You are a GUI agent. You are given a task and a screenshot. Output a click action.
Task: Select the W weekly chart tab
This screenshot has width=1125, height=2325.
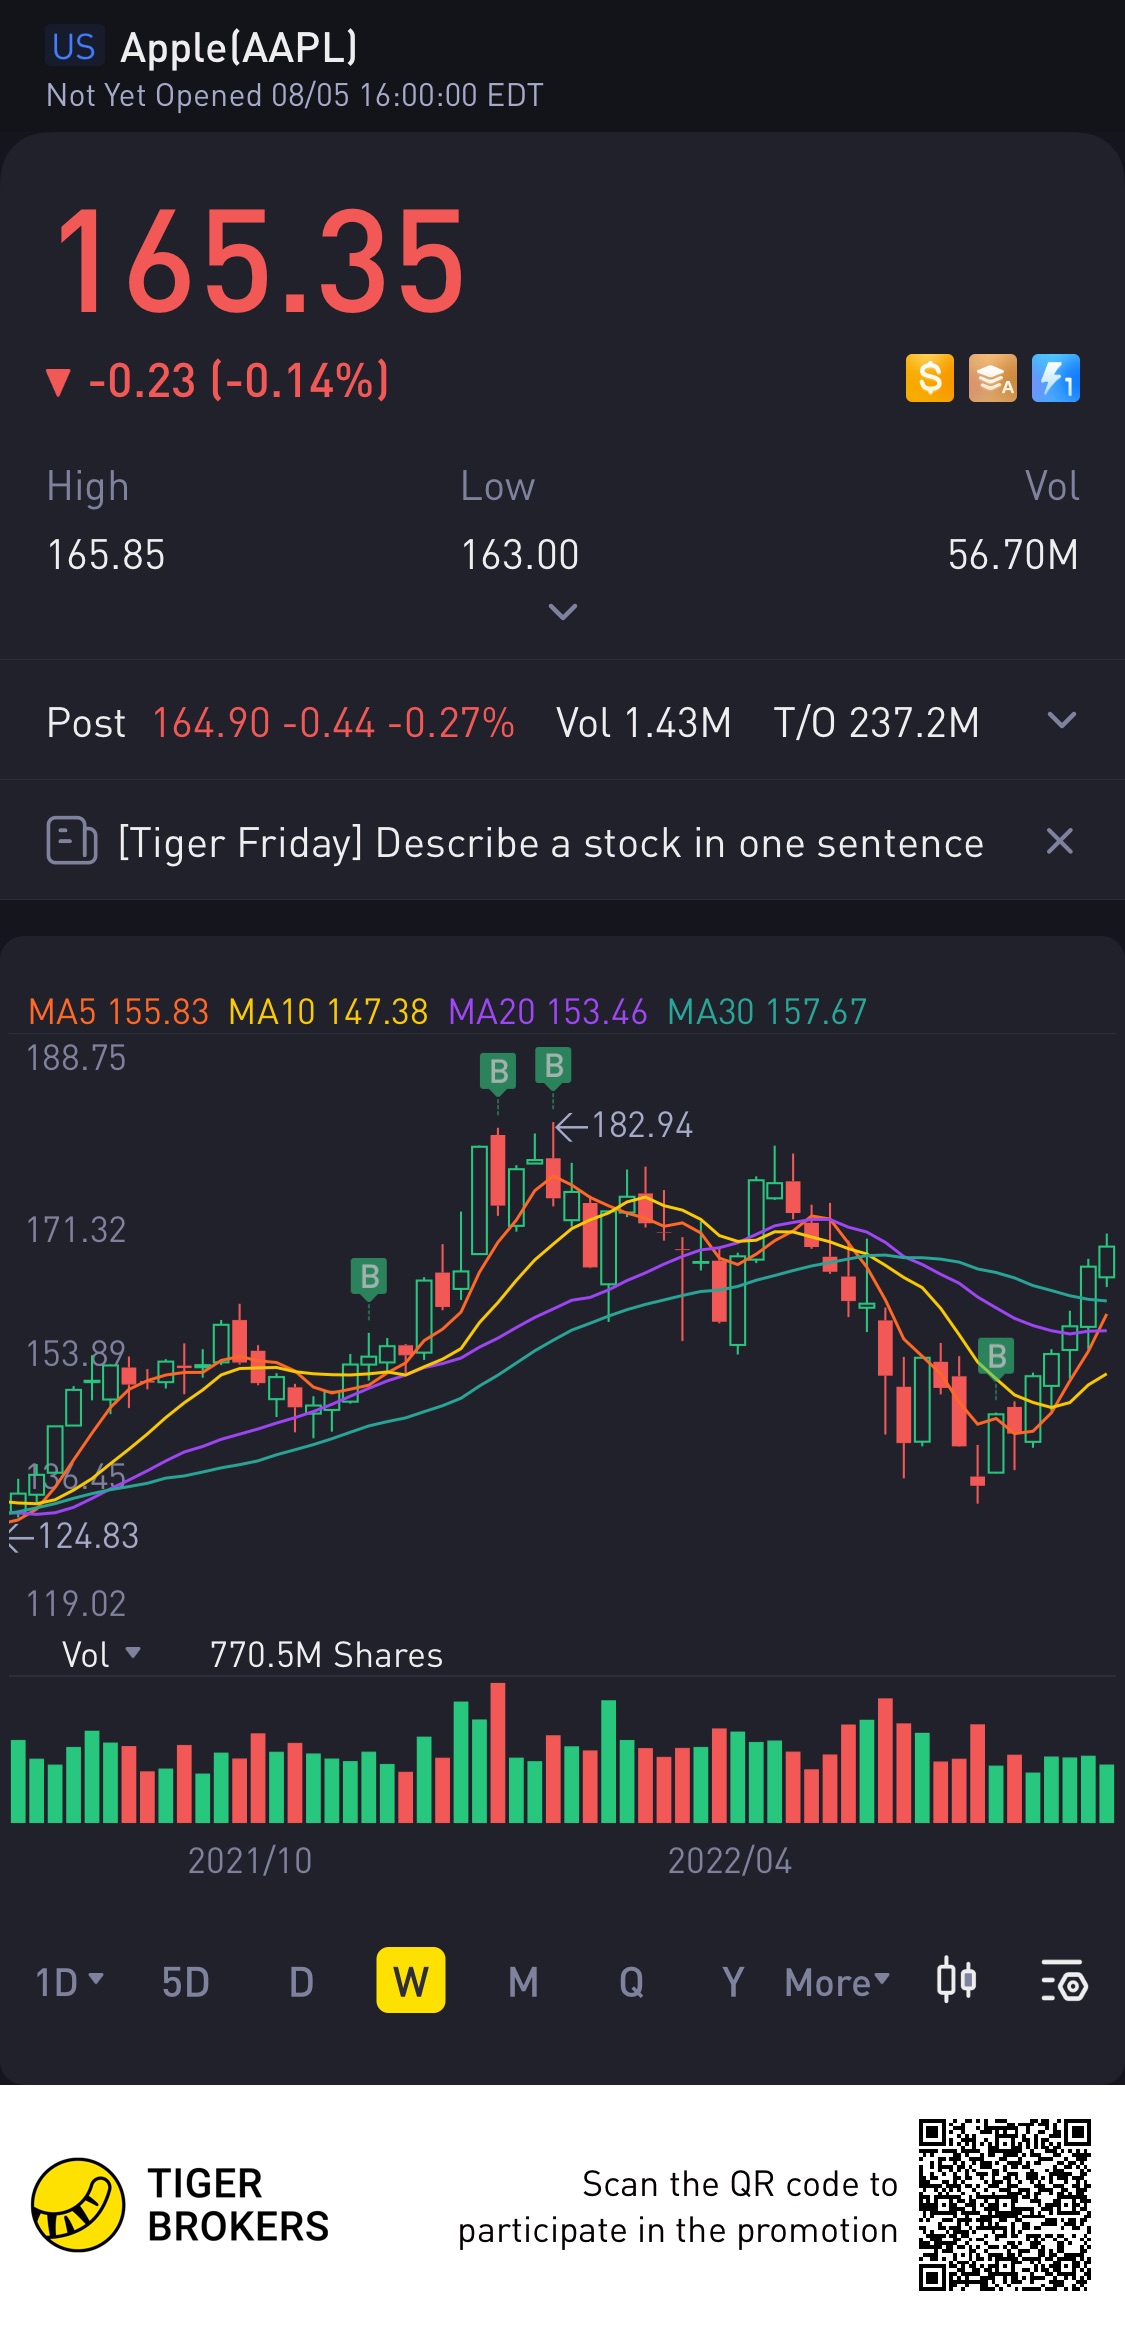pyautogui.click(x=411, y=1980)
